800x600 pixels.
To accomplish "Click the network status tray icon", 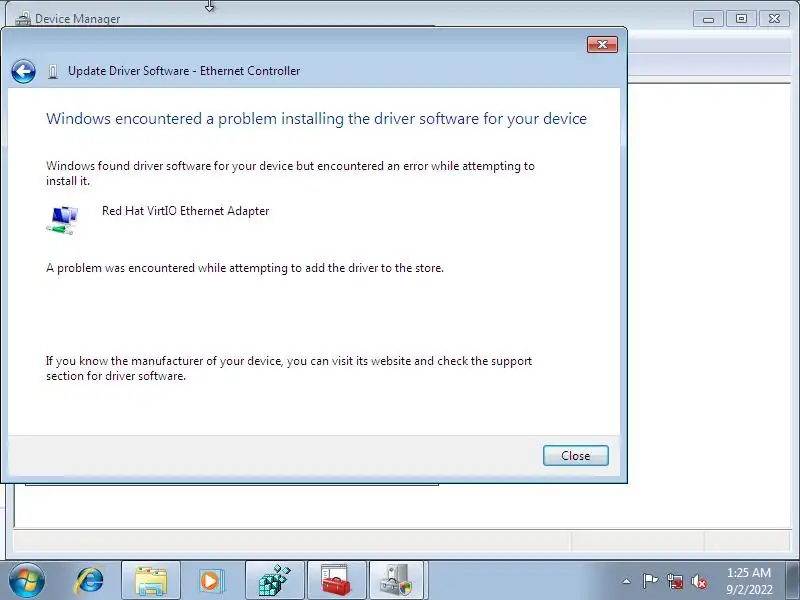I will pyautogui.click(x=674, y=581).
